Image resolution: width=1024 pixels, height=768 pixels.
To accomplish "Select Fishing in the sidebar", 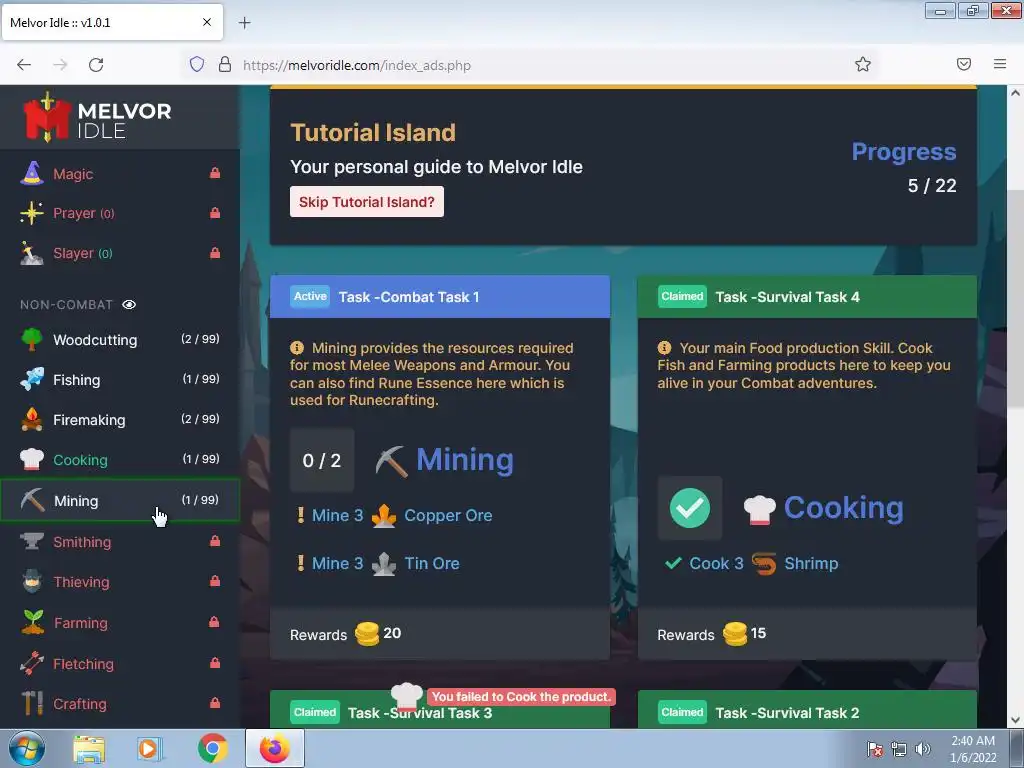I will [x=120, y=379].
